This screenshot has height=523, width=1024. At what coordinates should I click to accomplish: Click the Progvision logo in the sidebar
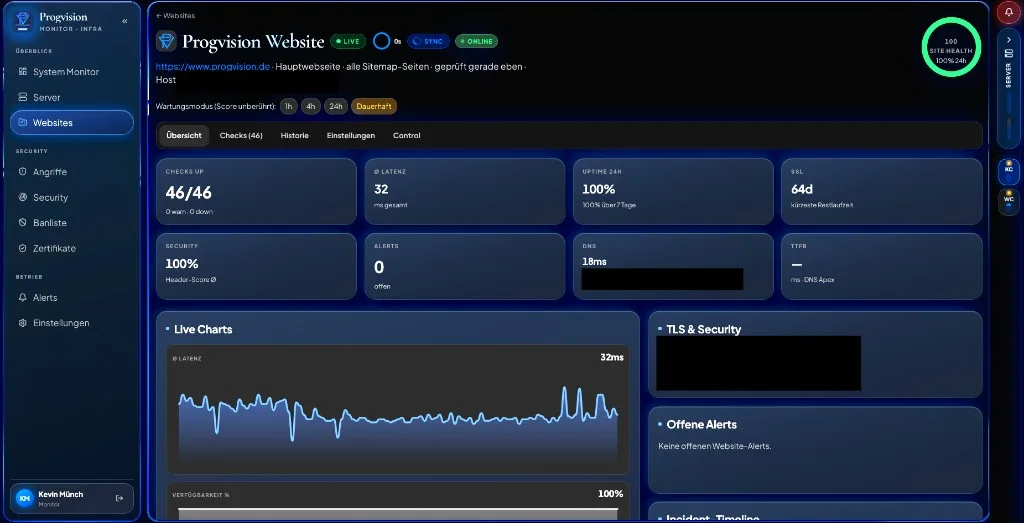point(23,21)
